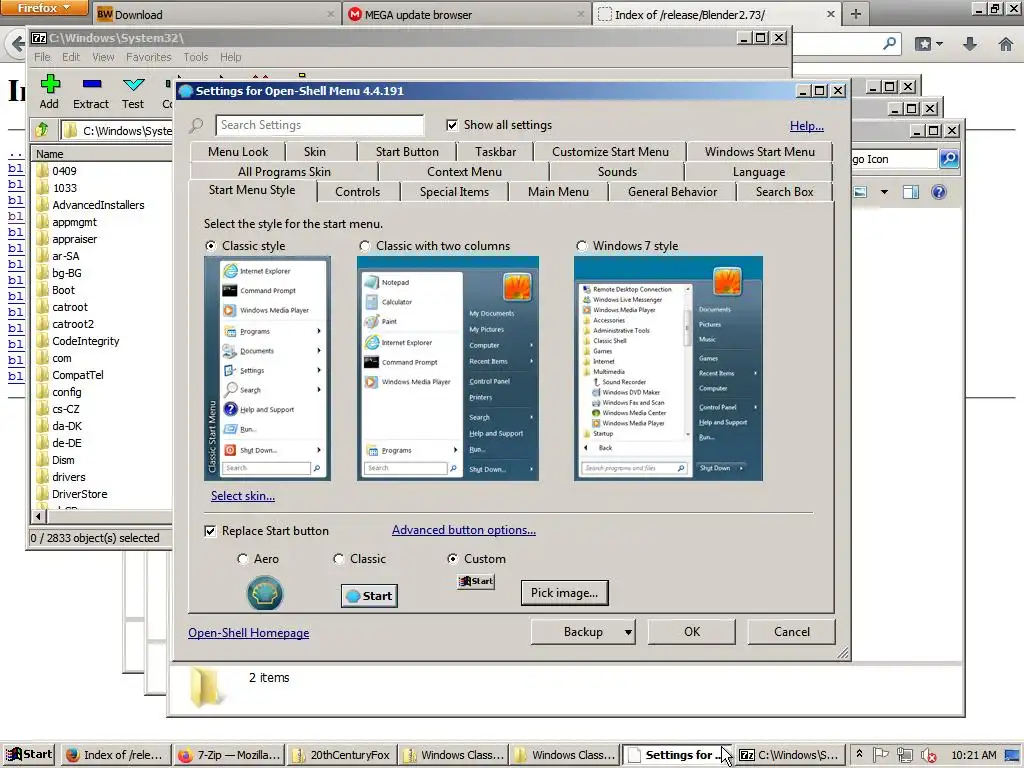Screen dimensions: 1024x768
Task: Select Classic style radio button
Action: (x=210, y=246)
